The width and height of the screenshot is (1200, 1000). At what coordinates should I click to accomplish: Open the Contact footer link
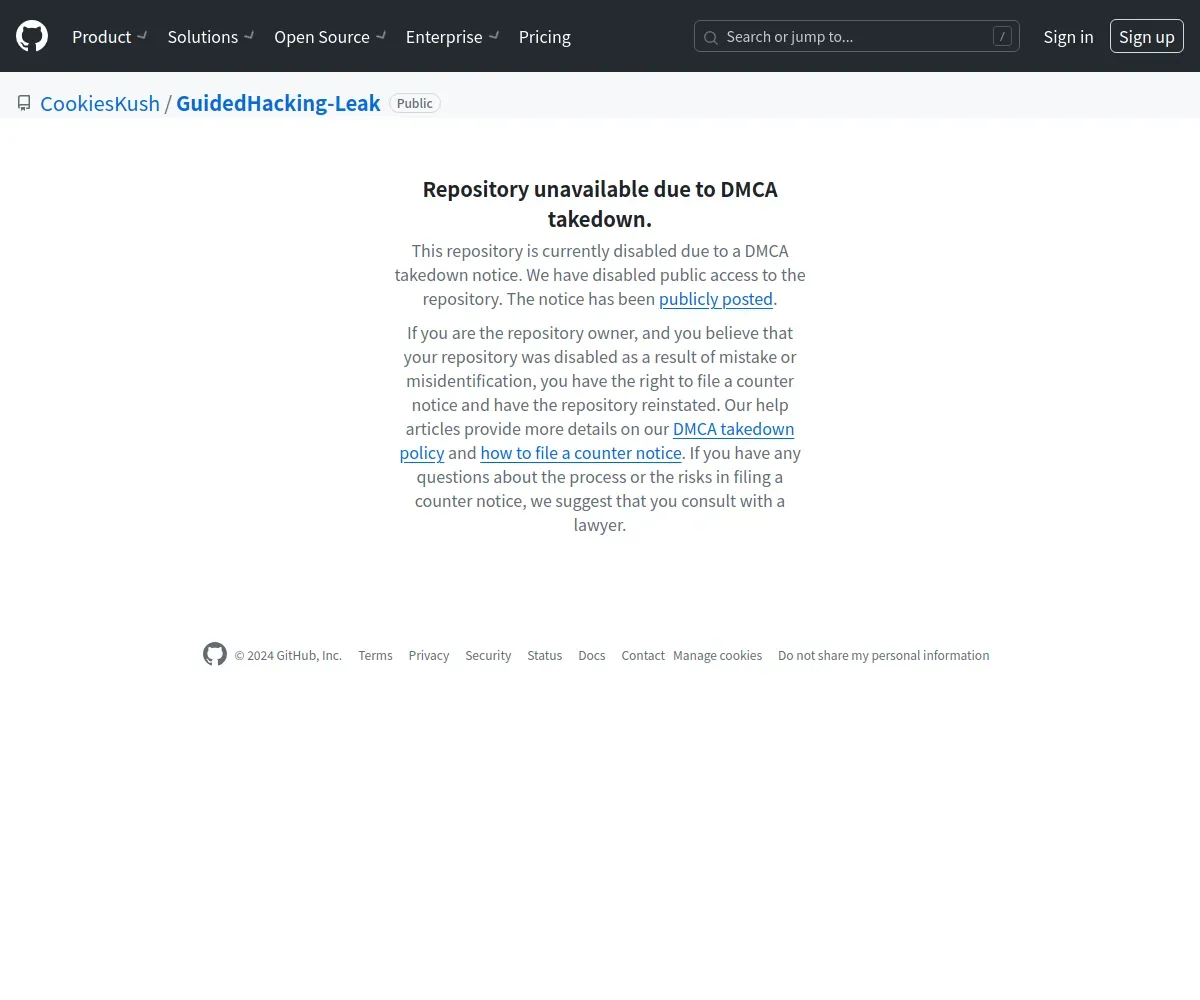643,656
